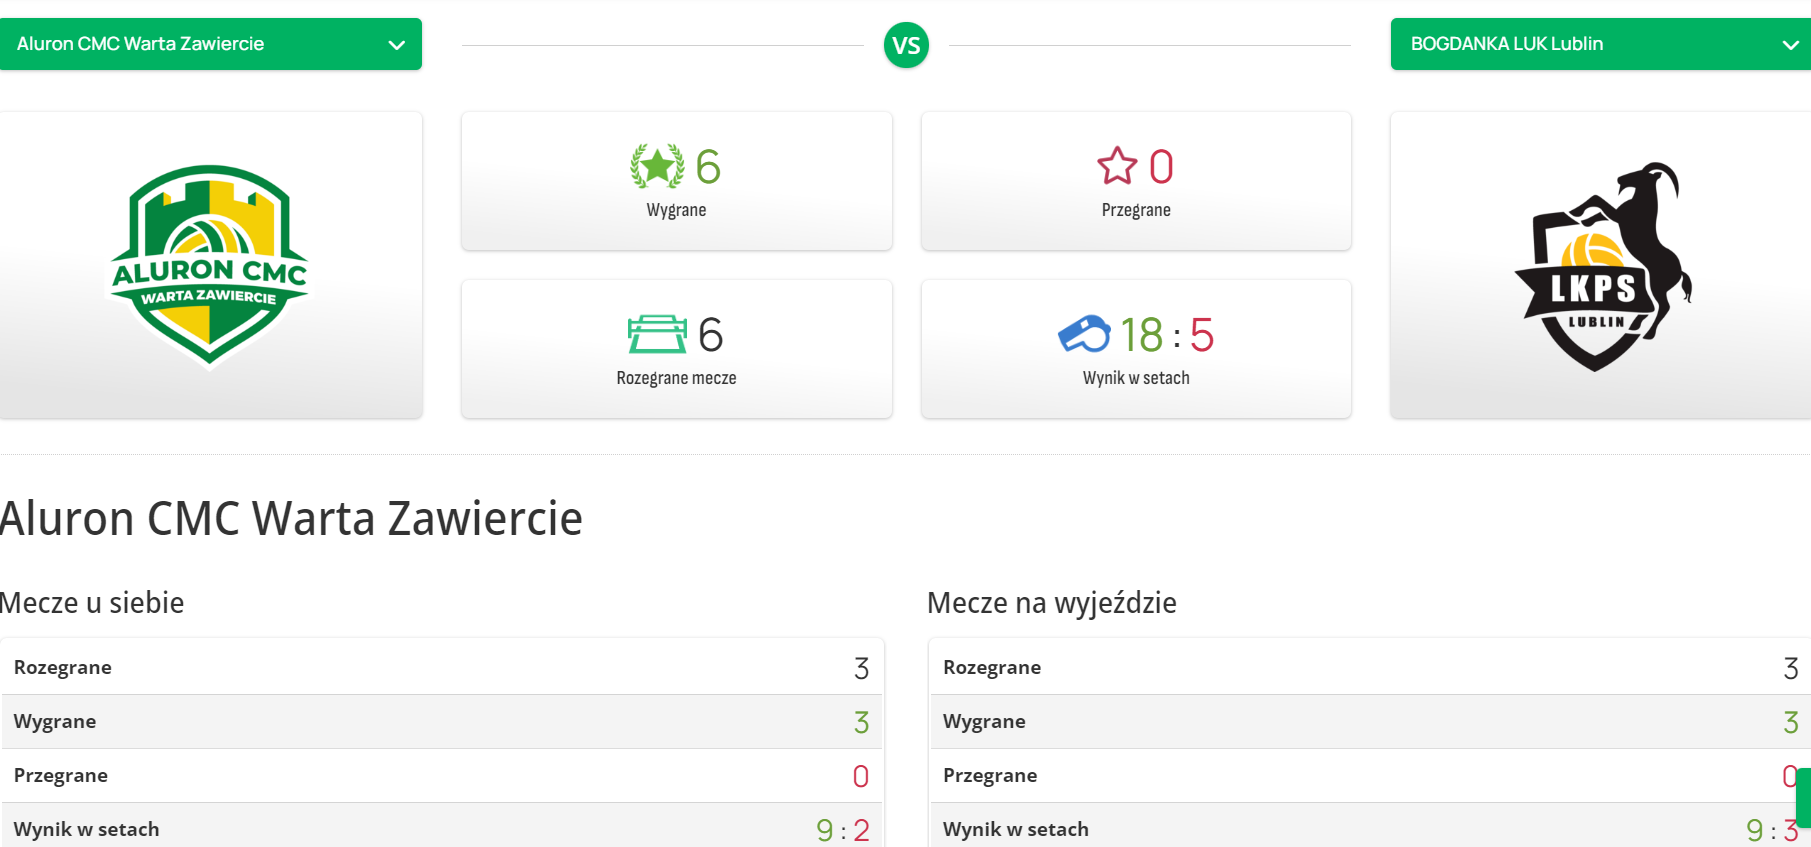This screenshot has width=1811, height=847.
Task: Click the red outlined star Przegrane icon
Action: 1117,166
